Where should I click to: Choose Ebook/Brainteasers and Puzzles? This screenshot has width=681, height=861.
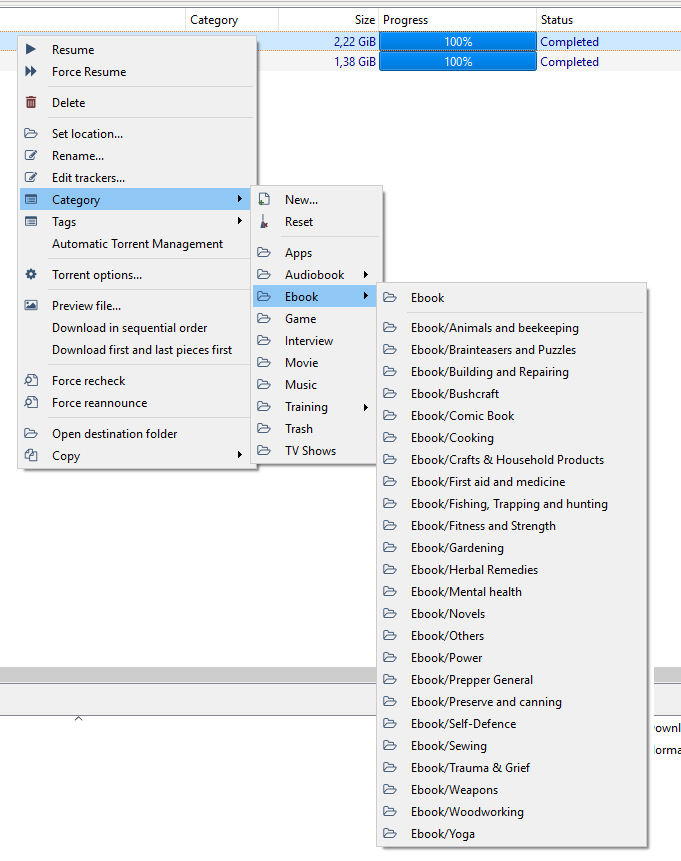(512, 350)
